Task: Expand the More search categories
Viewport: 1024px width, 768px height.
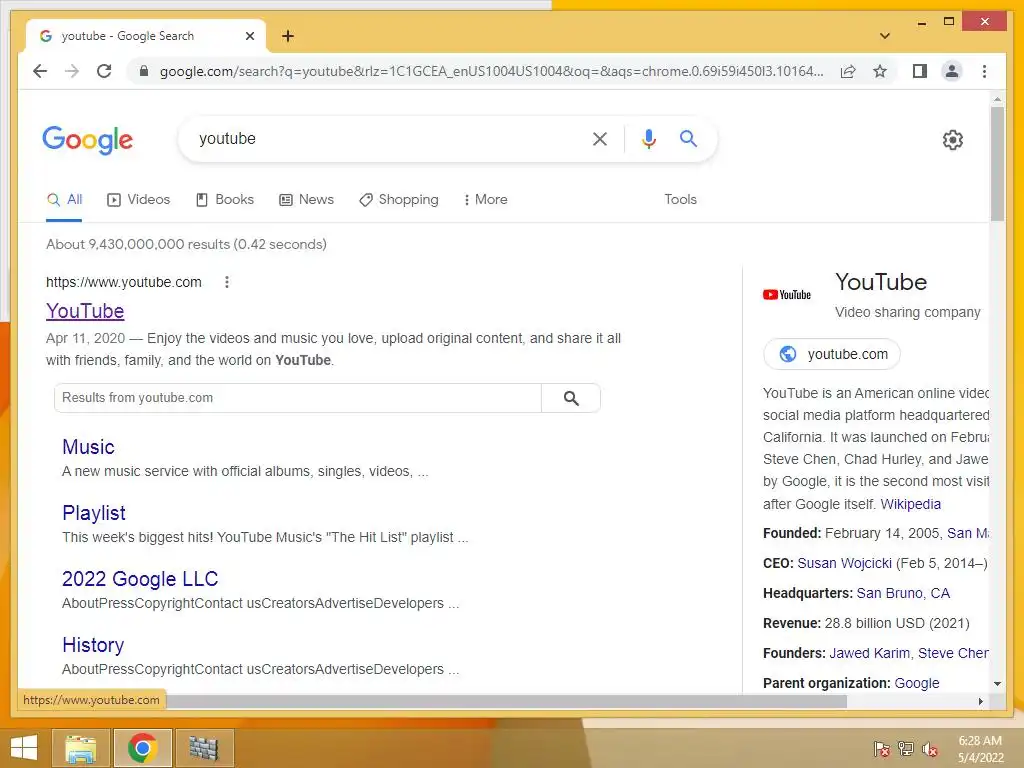Action: [x=485, y=200]
